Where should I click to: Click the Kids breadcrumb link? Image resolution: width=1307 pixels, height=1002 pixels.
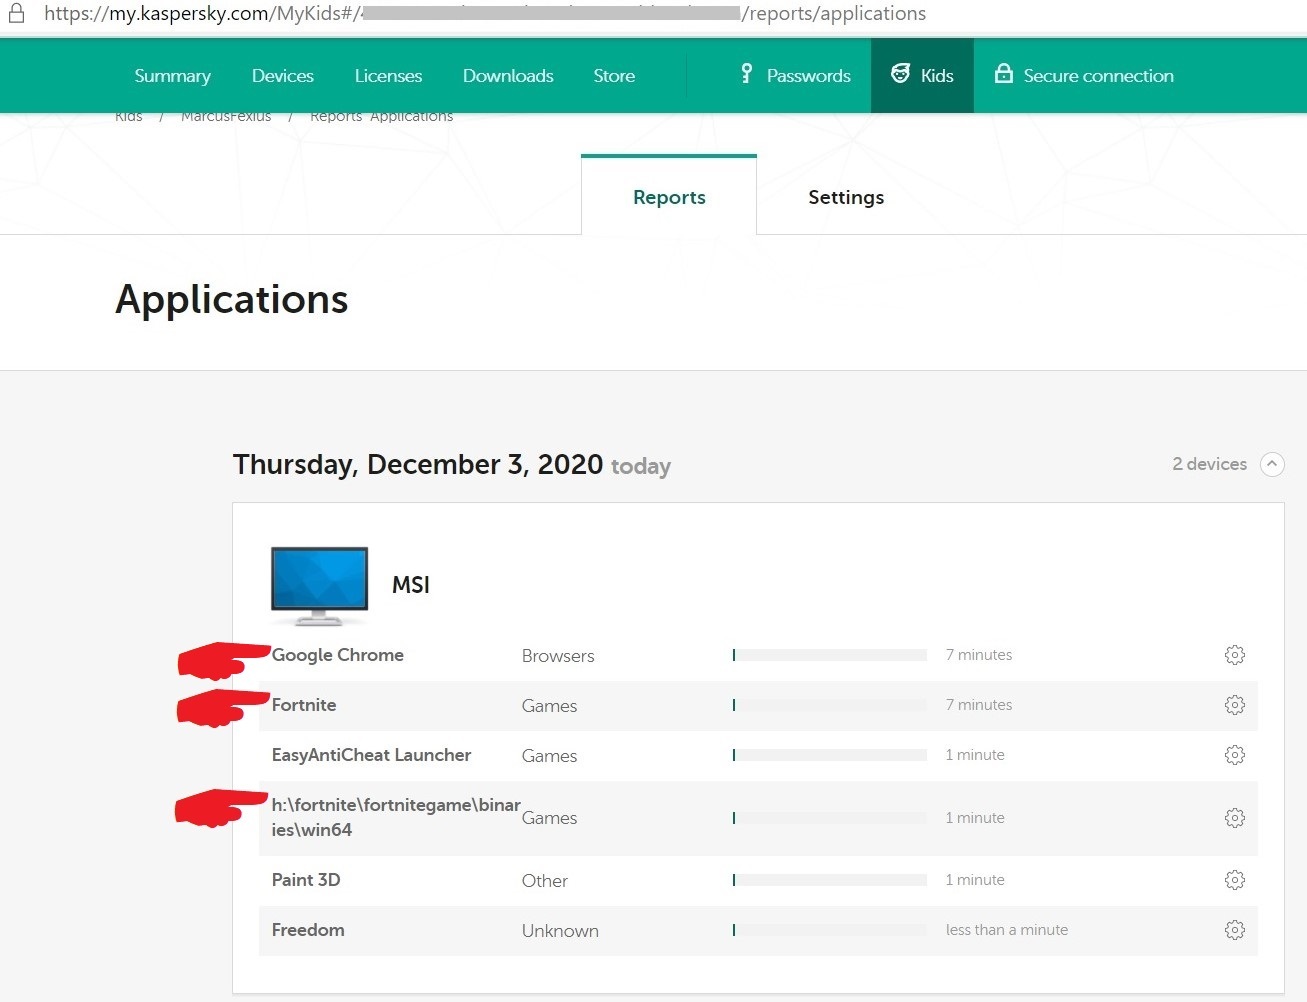[x=129, y=116]
